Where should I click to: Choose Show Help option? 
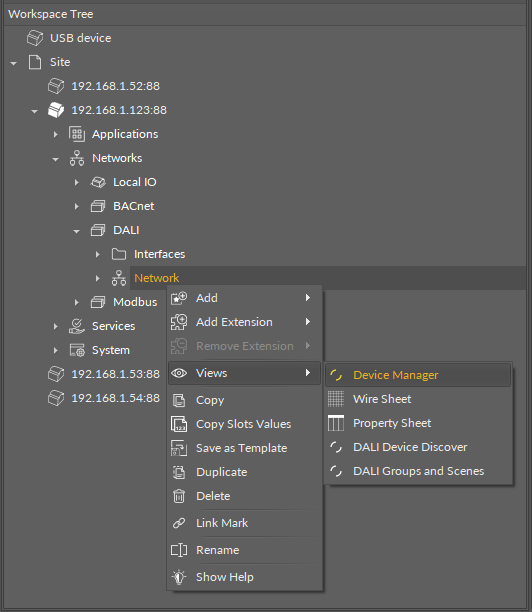point(245,577)
